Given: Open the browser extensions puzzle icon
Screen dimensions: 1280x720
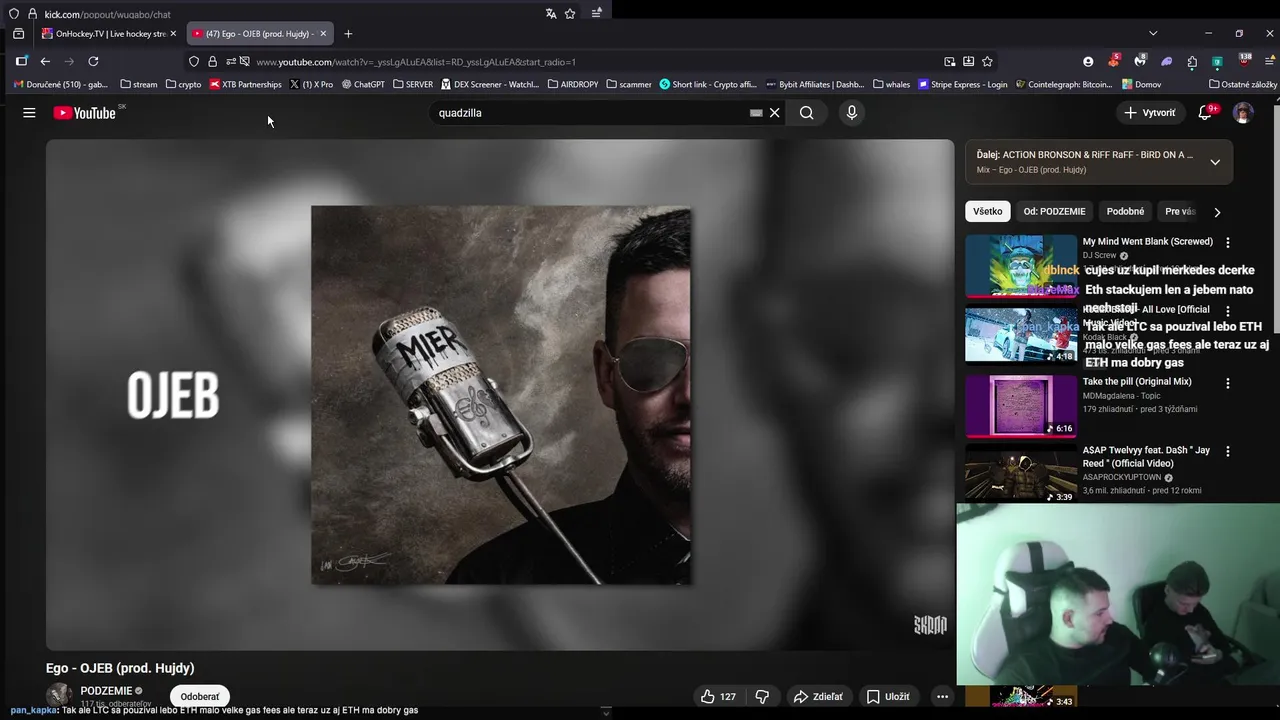Looking at the screenshot, I should click(1192, 62).
